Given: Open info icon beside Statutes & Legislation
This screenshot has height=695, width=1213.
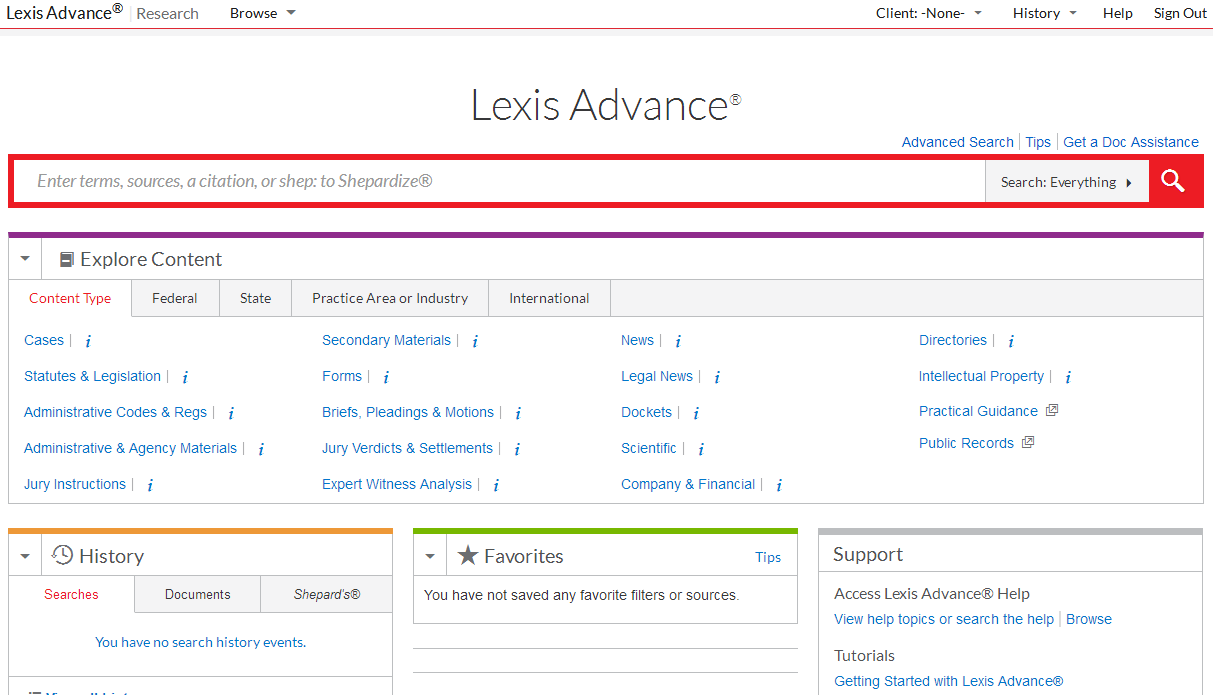Looking at the screenshot, I should click(185, 377).
